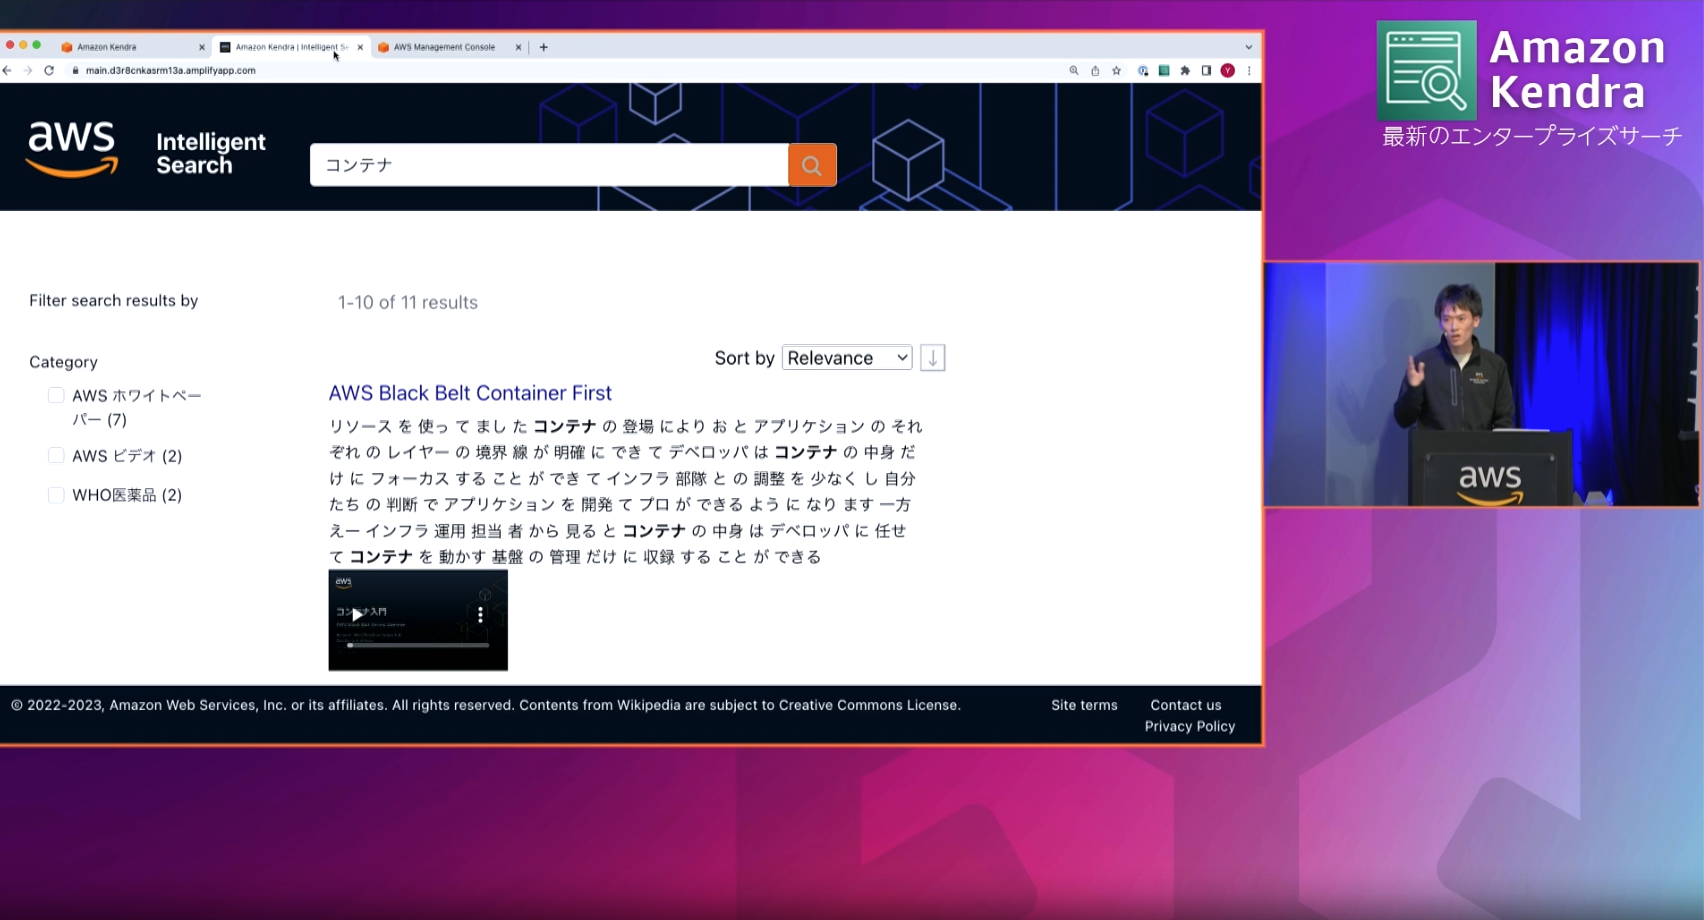Click the "Category" filter heading
Viewport: 1704px width, 920px height.
[63, 362]
